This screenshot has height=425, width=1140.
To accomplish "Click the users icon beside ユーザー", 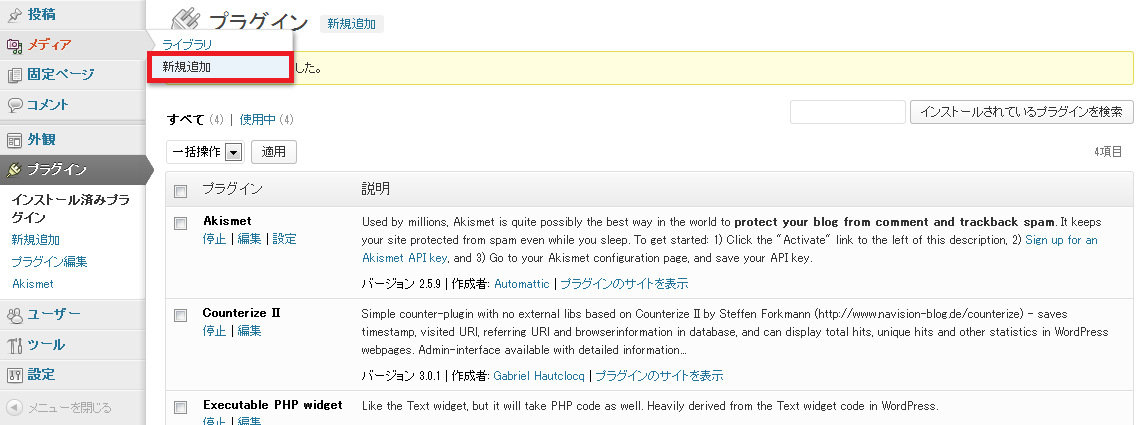I will point(15,315).
